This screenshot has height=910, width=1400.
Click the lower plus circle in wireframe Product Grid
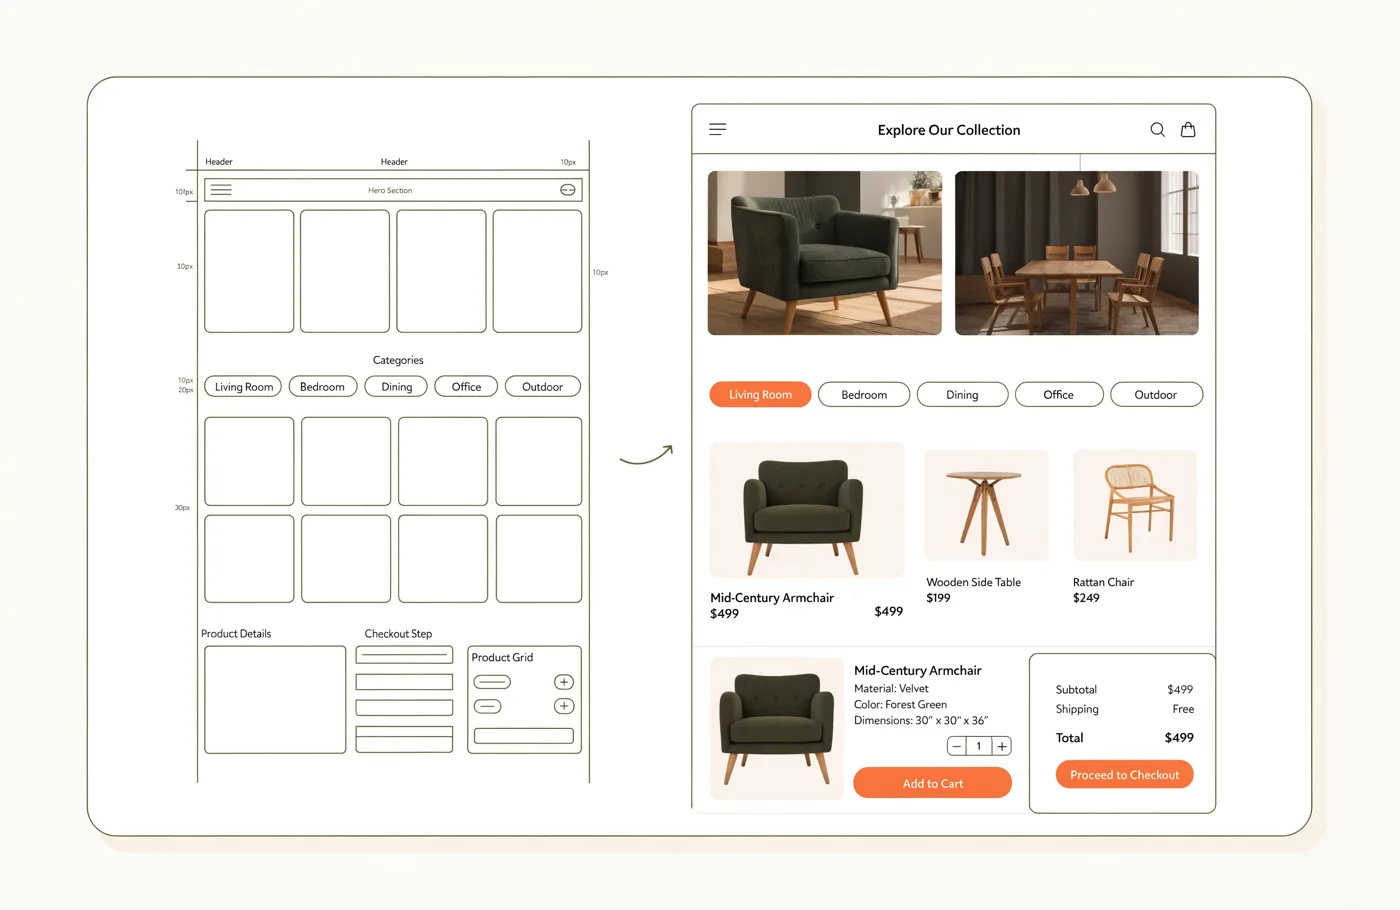tap(564, 706)
